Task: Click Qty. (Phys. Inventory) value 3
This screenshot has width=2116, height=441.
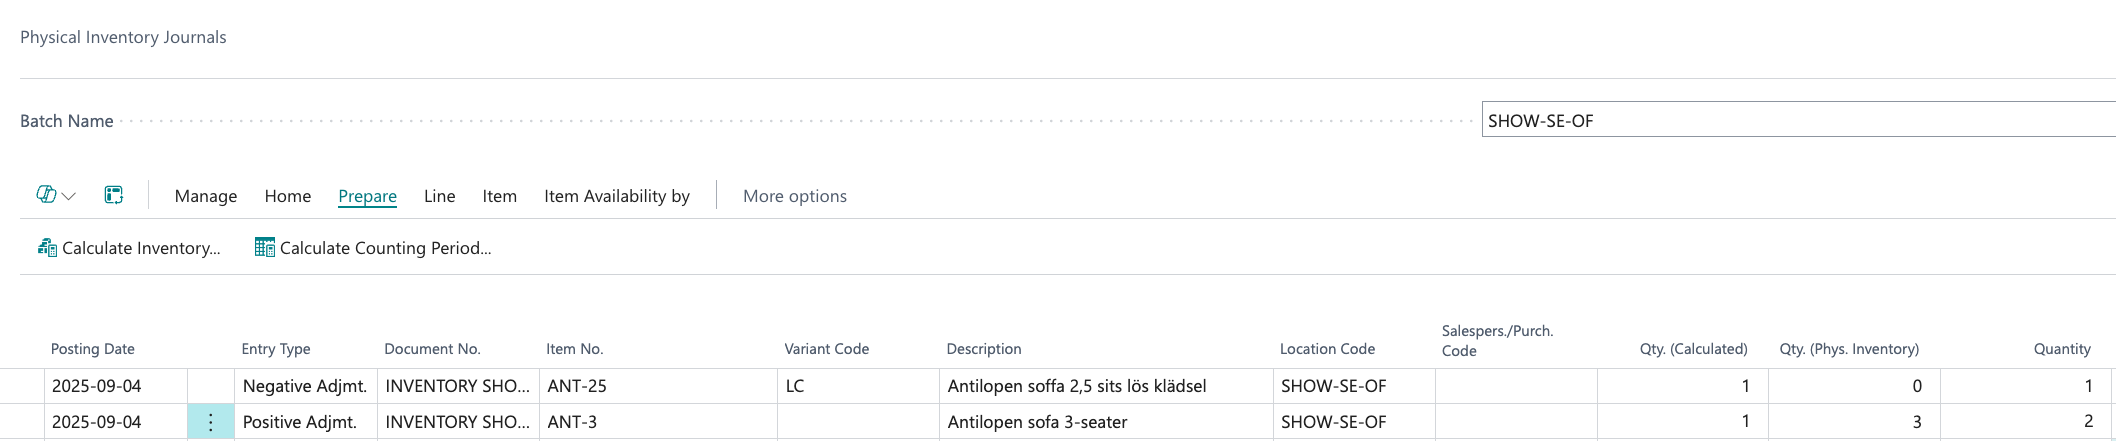Action: pos(1853,422)
